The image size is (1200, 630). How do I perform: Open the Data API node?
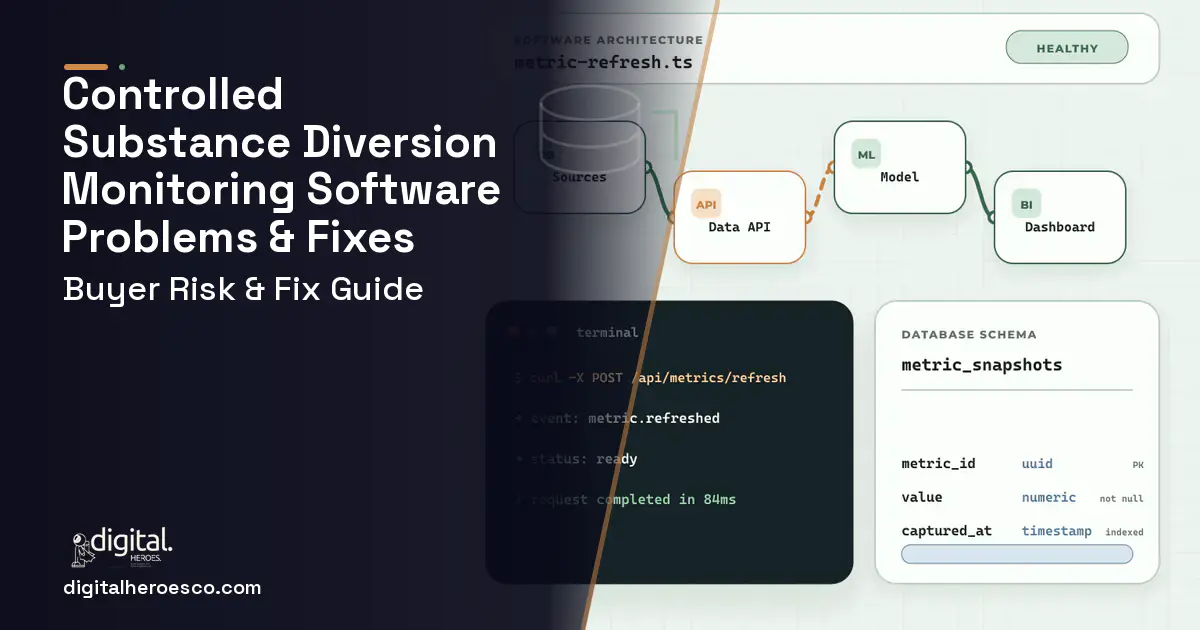coord(739,217)
